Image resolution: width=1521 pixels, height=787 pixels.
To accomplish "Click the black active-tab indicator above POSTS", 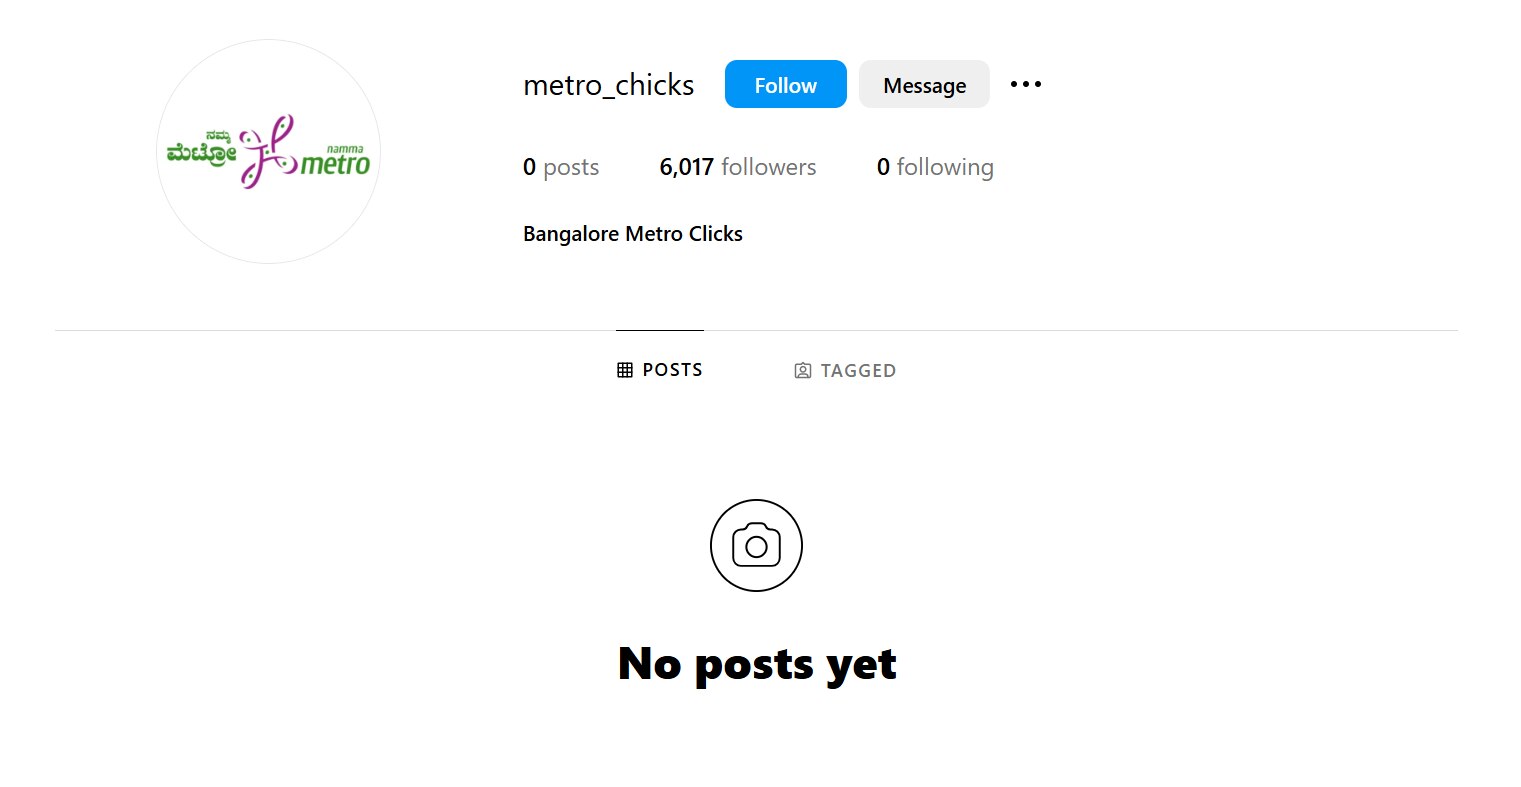I will pyautogui.click(x=660, y=330).
